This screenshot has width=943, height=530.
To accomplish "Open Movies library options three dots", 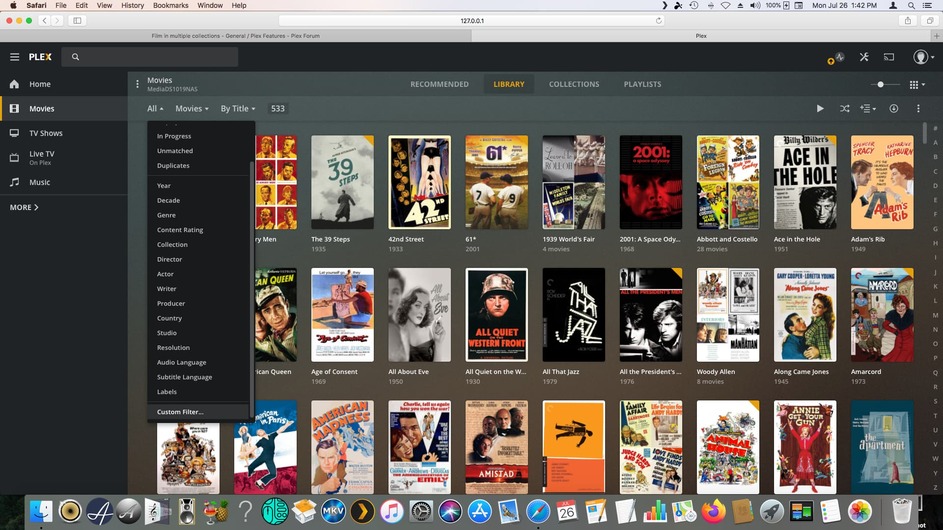I will (137, 84).
